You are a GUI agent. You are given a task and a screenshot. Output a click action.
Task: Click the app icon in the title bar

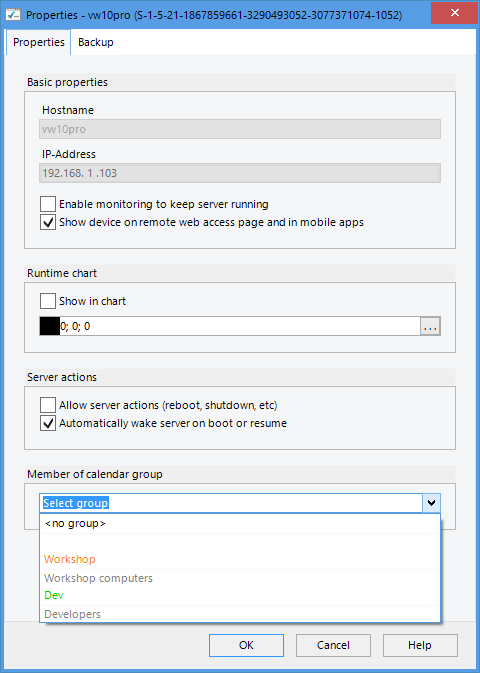pyautogui.click(x=14, y=15)
